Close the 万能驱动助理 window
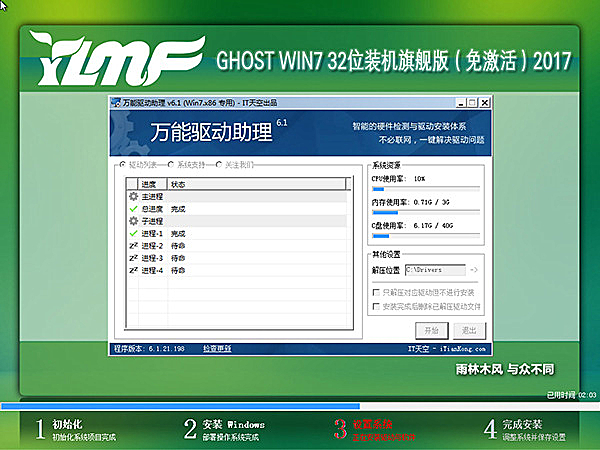The height and width of the screenshot is (450, 600). [485, 103]
